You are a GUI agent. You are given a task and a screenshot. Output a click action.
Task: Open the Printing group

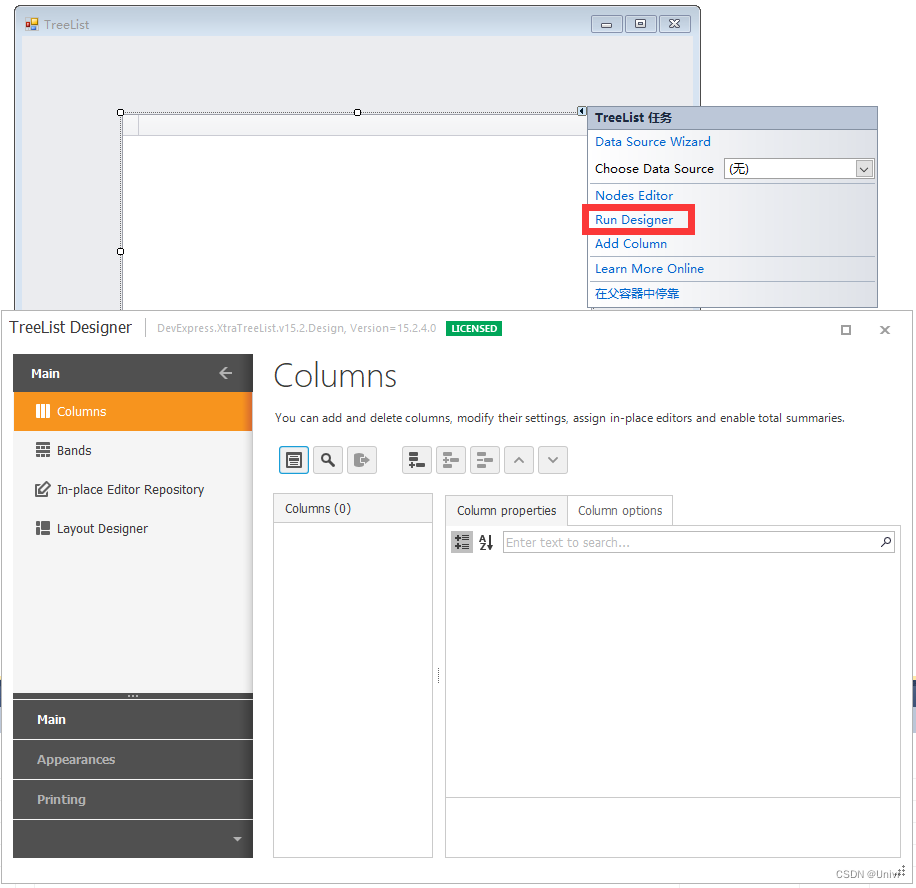pos(133,799)
